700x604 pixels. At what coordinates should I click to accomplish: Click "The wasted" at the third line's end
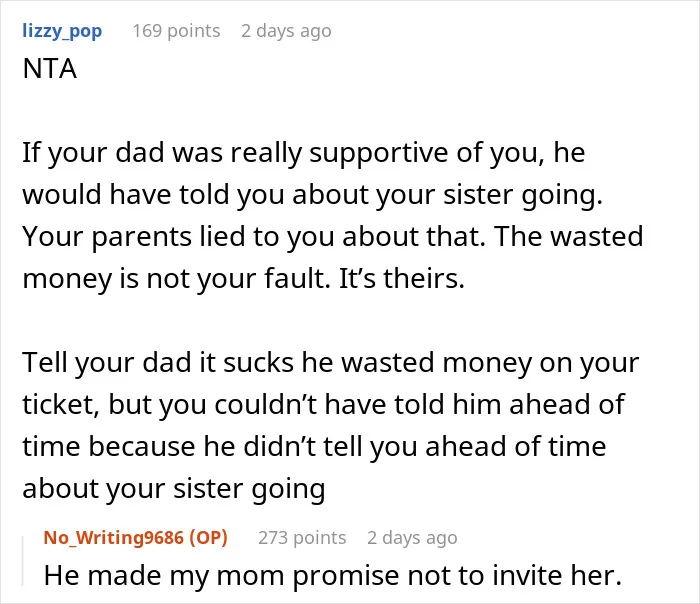click(569, 236)
